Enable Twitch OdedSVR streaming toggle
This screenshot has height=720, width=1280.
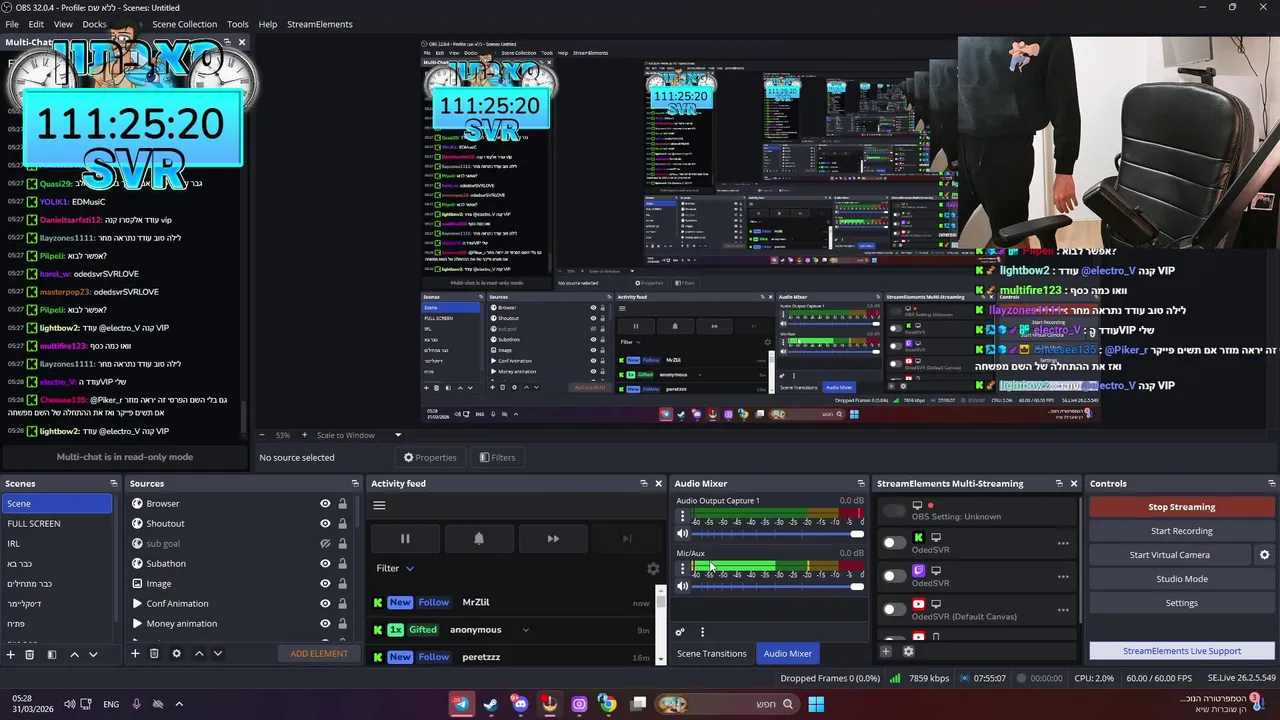pyautogui.click(x=894, y=576)
